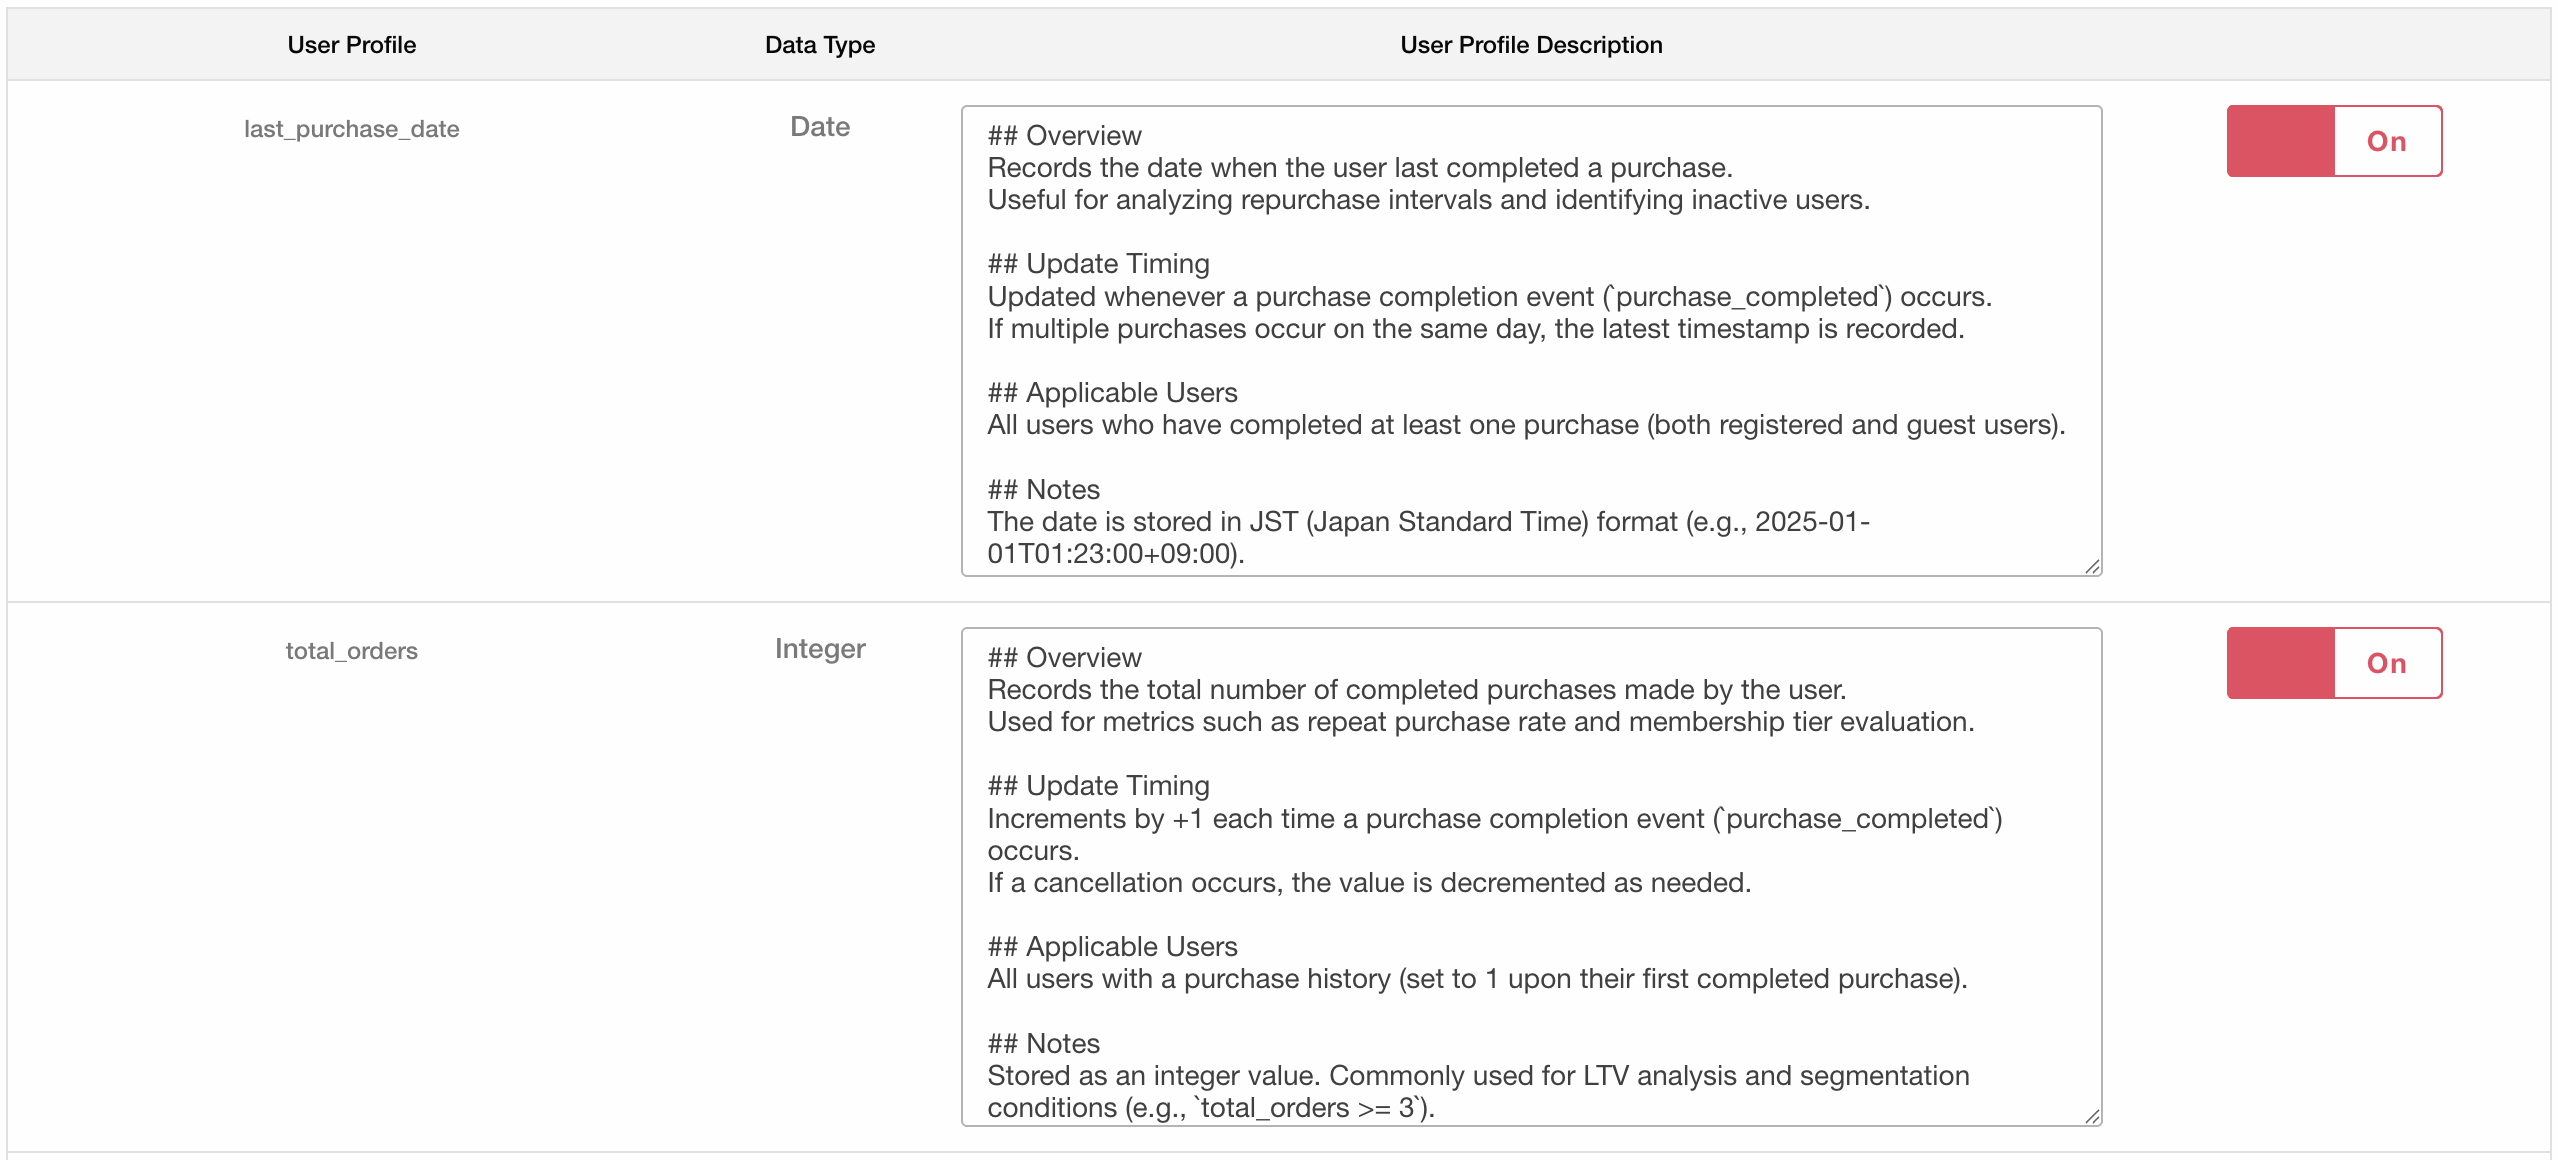Click the On label beside total_orders
This screenshot has width=2558, height=1160.
point(2387,662)
